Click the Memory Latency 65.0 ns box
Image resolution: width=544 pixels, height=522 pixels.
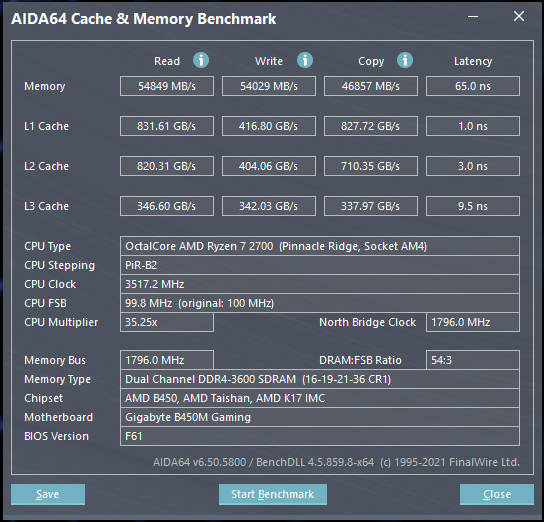click(473, 86)
